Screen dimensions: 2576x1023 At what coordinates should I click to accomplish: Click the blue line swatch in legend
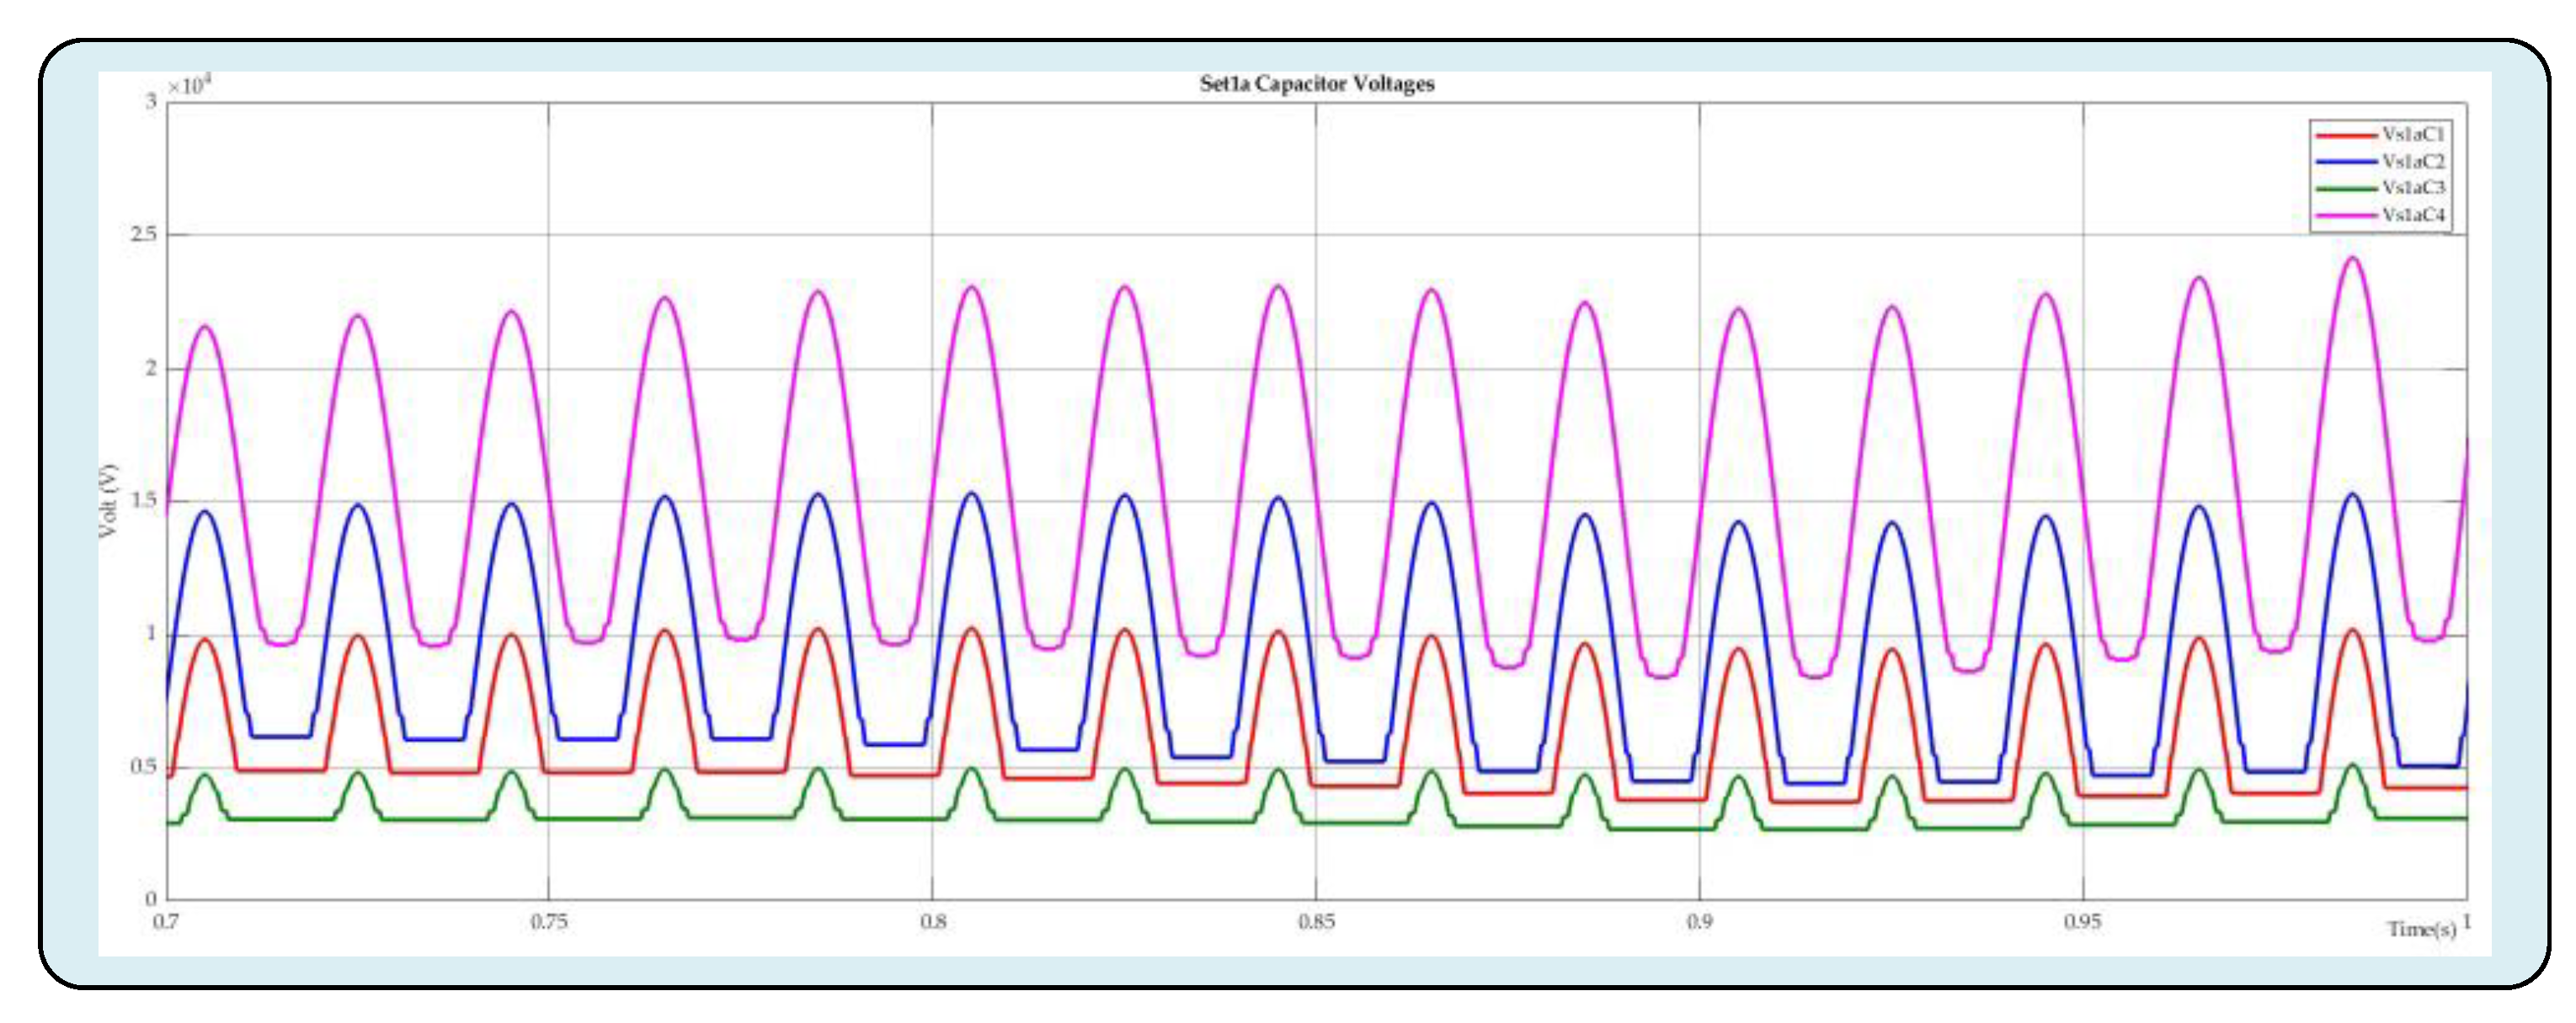click(2346, 162)
